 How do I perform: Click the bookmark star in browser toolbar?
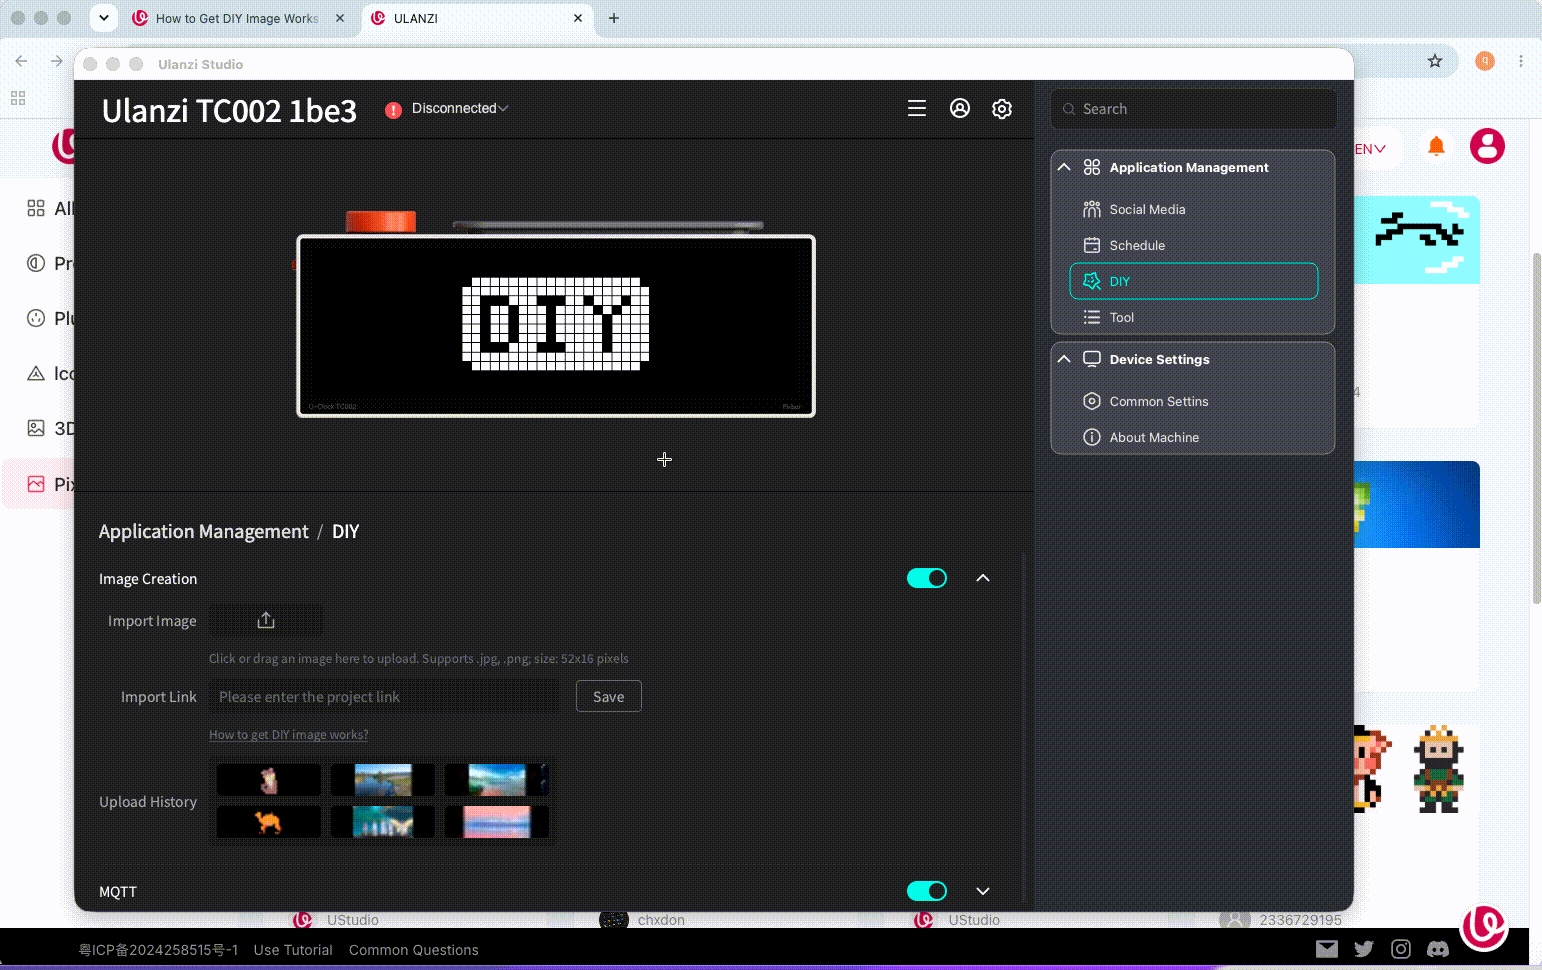pos(1435,61)
